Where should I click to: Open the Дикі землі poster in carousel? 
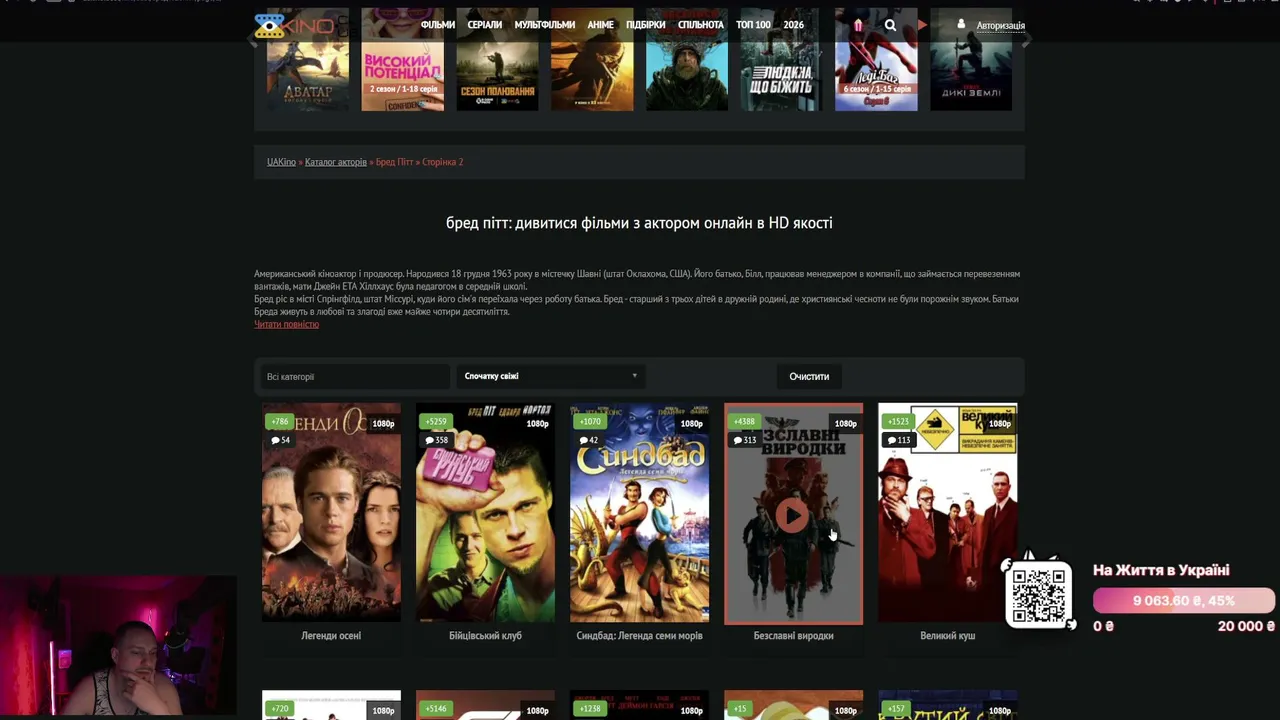tap(971, 60)
